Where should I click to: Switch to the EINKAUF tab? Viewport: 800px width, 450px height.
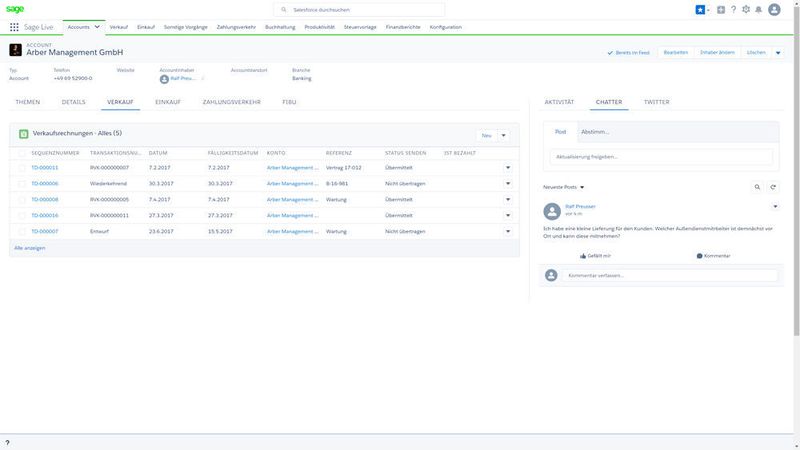click(168, 102)
